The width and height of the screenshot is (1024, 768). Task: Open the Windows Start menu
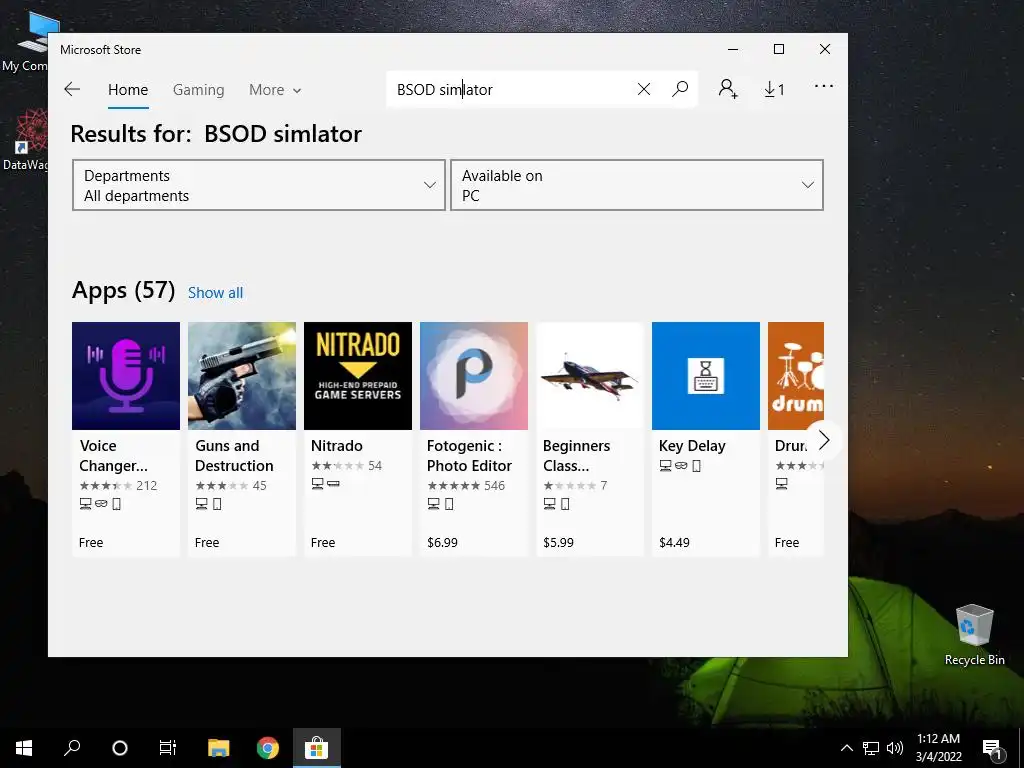(24, 748)
